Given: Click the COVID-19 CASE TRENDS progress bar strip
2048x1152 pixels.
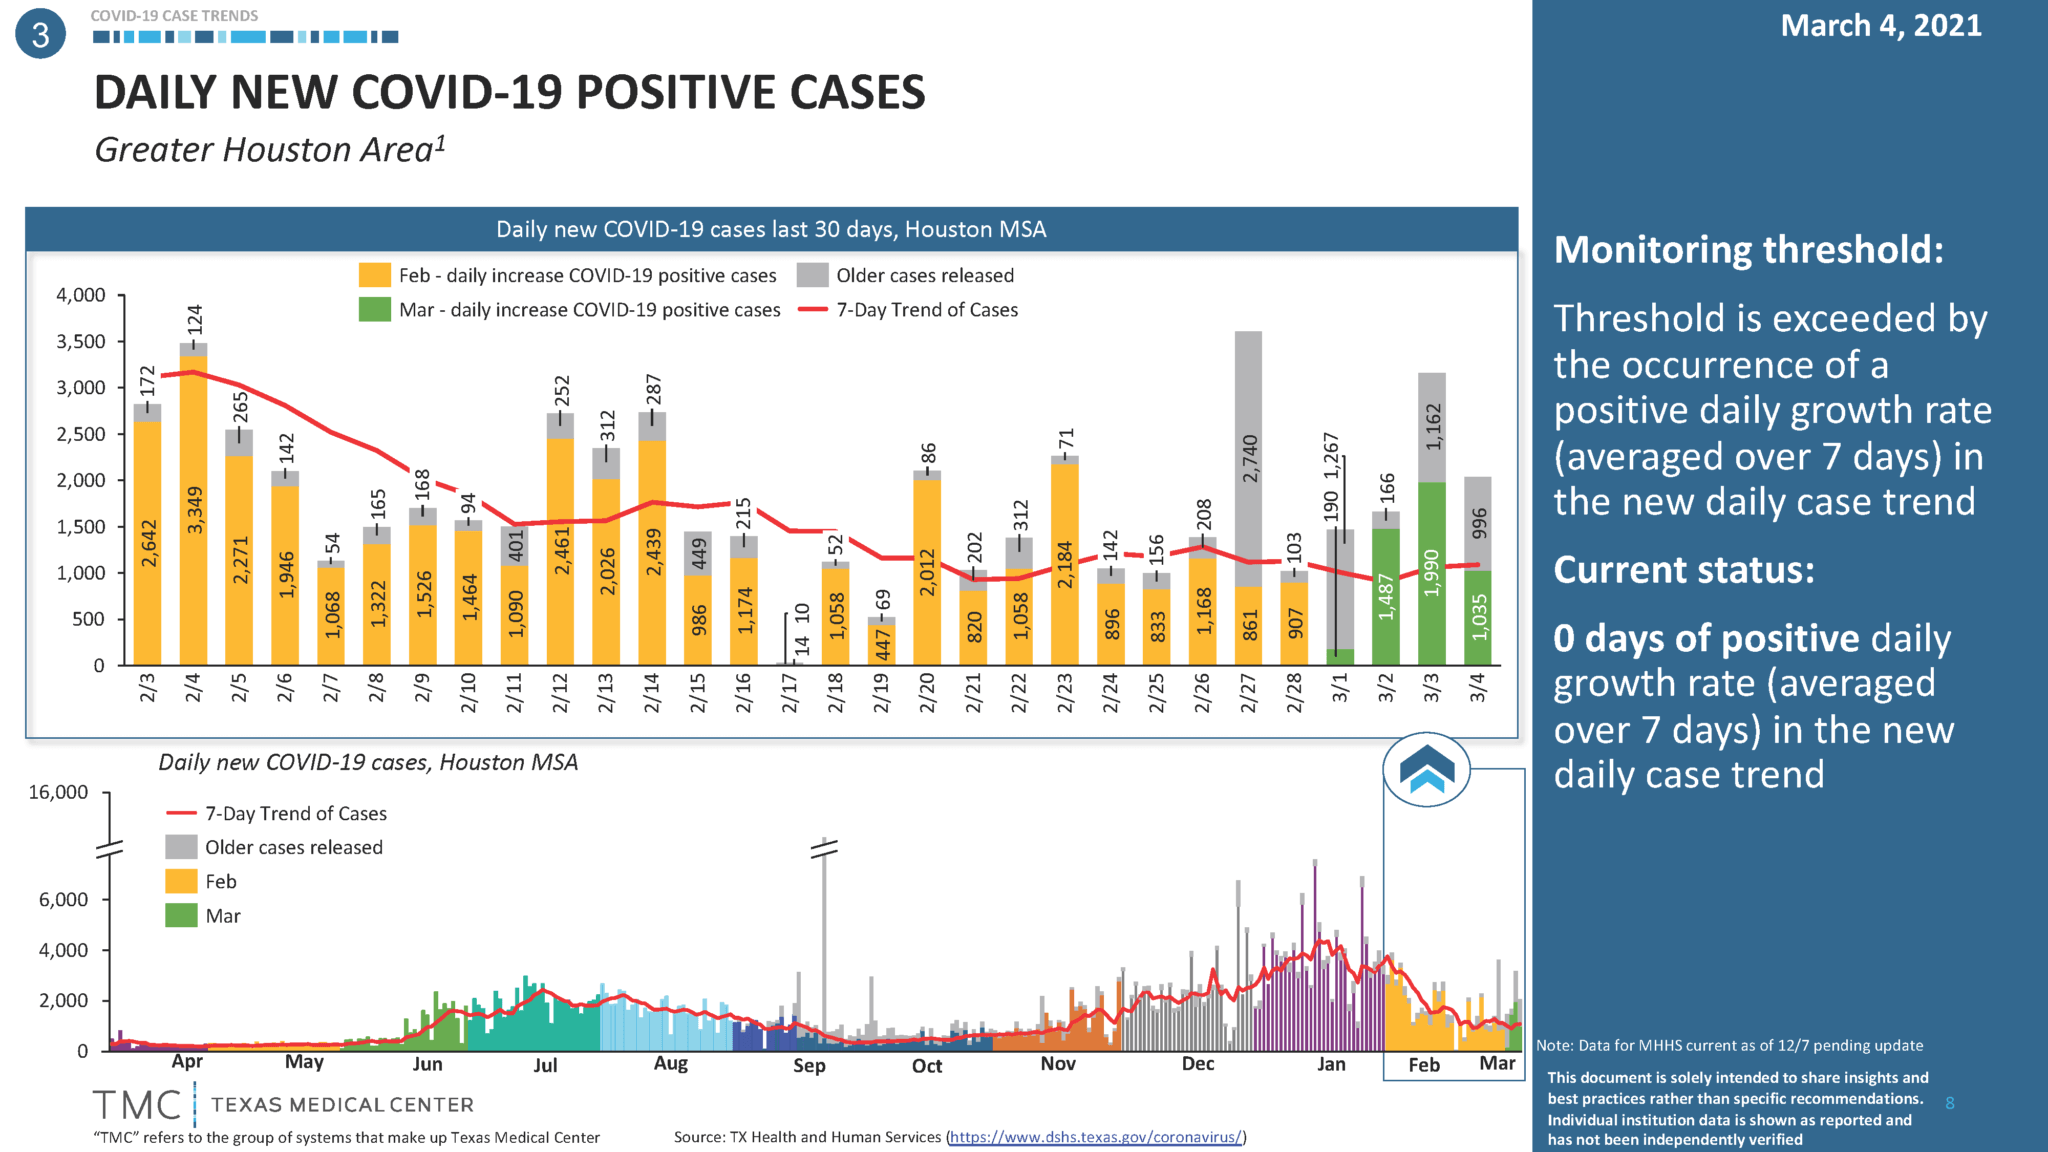Looking at the screenshot, I should pos(245,37).
